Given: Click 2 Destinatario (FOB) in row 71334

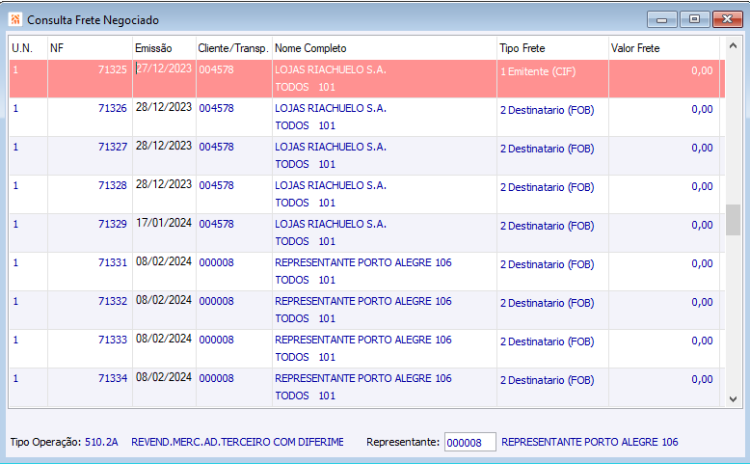Looking at the screenshot, I should click(547, 380).
